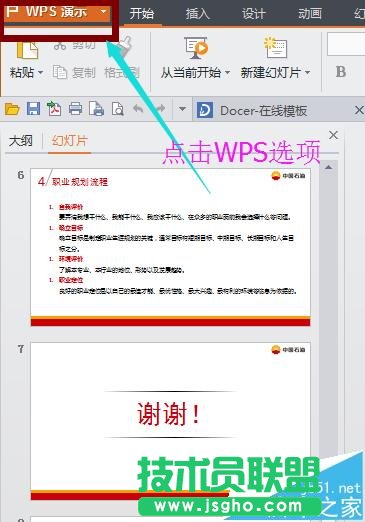Switch to the 幻灯片 pane tab
Viewport: 365px width, 522px height.
pyautogui.click(x=69, y=141)
